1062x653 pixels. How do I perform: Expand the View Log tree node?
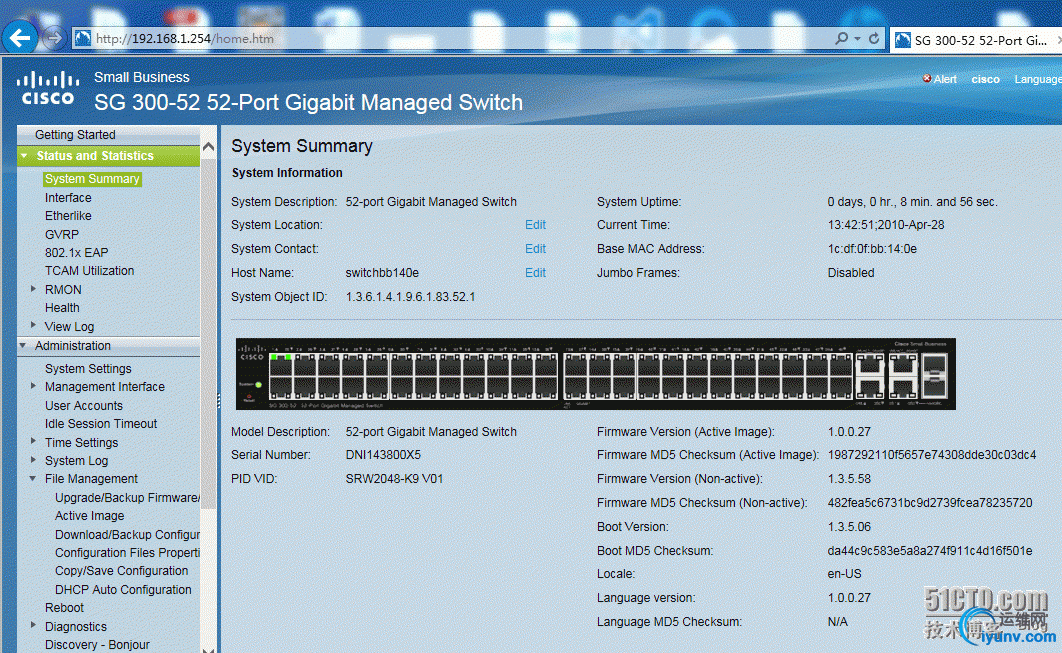point(33,325)
